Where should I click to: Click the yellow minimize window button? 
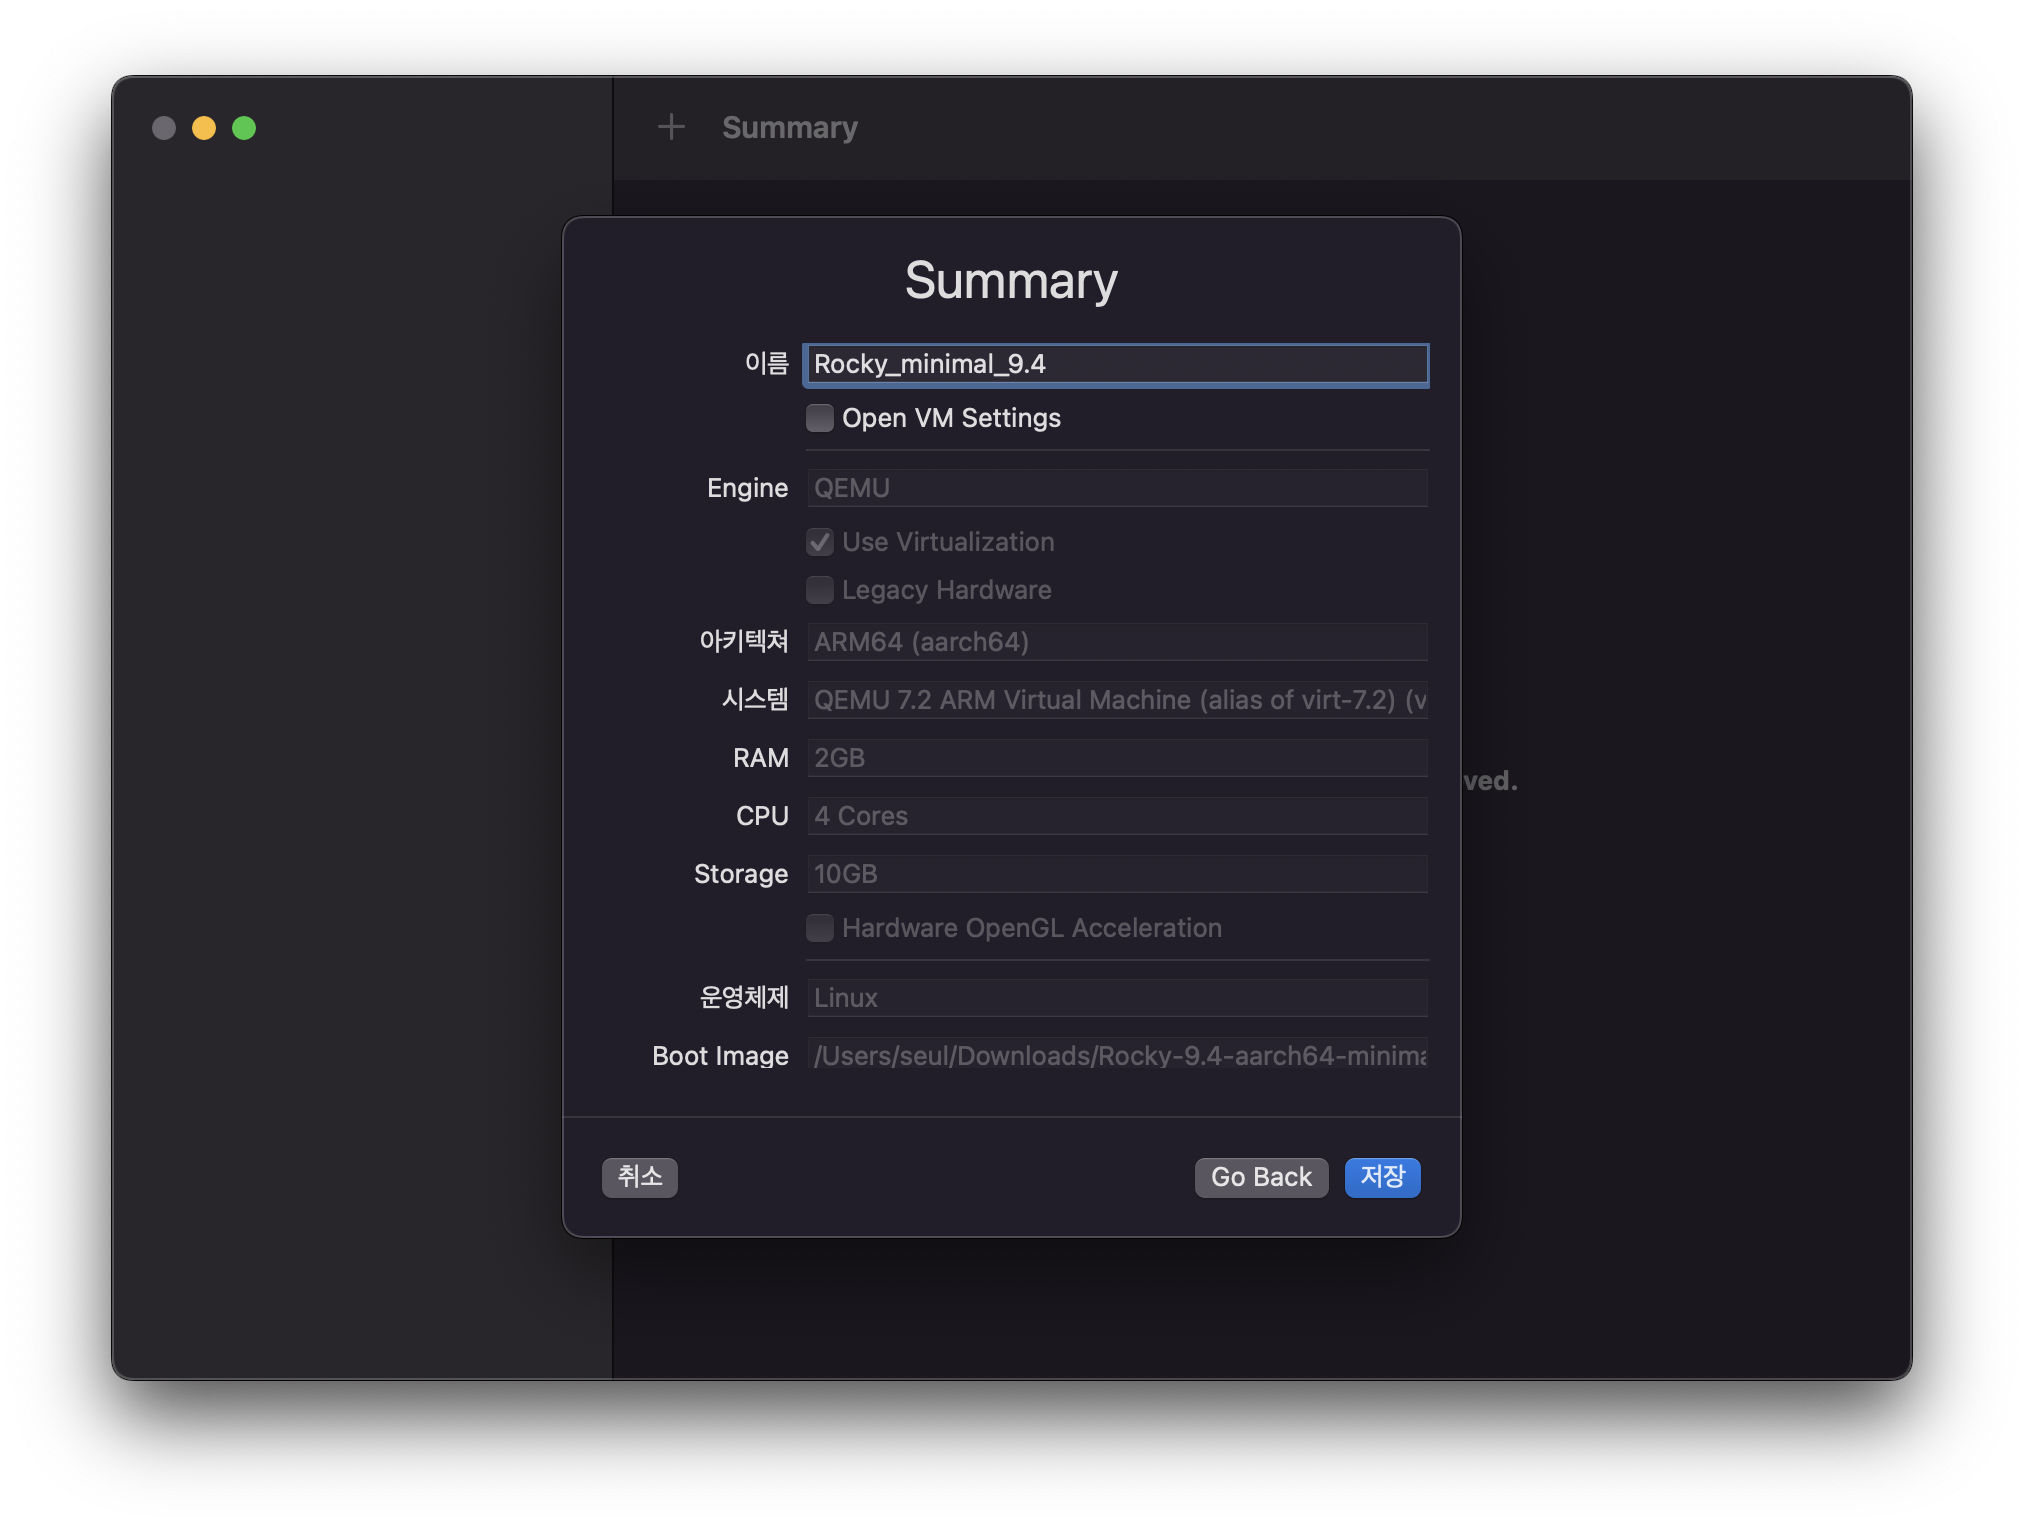coord(204,128)
